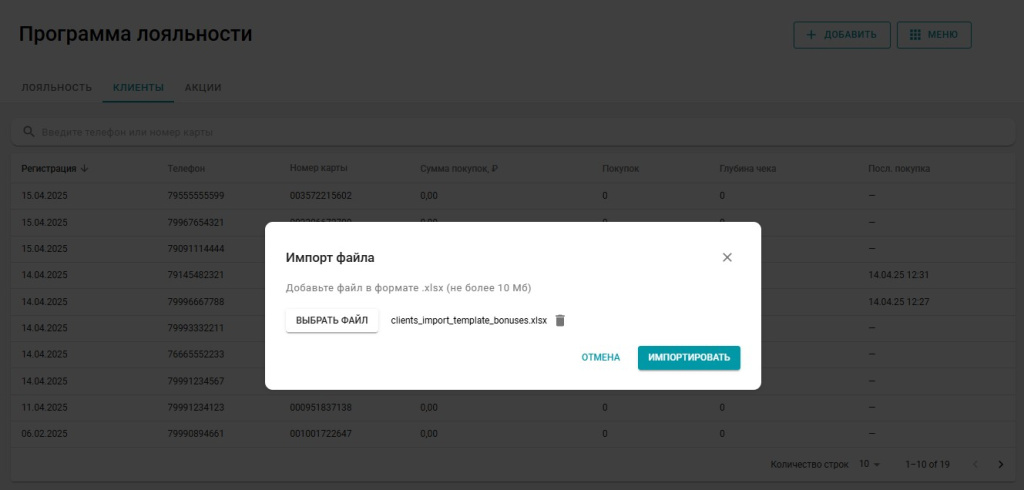Switch to the ЛОЯЛЬНОСТЬ tab
The image size is (1024, 490).
57,88
